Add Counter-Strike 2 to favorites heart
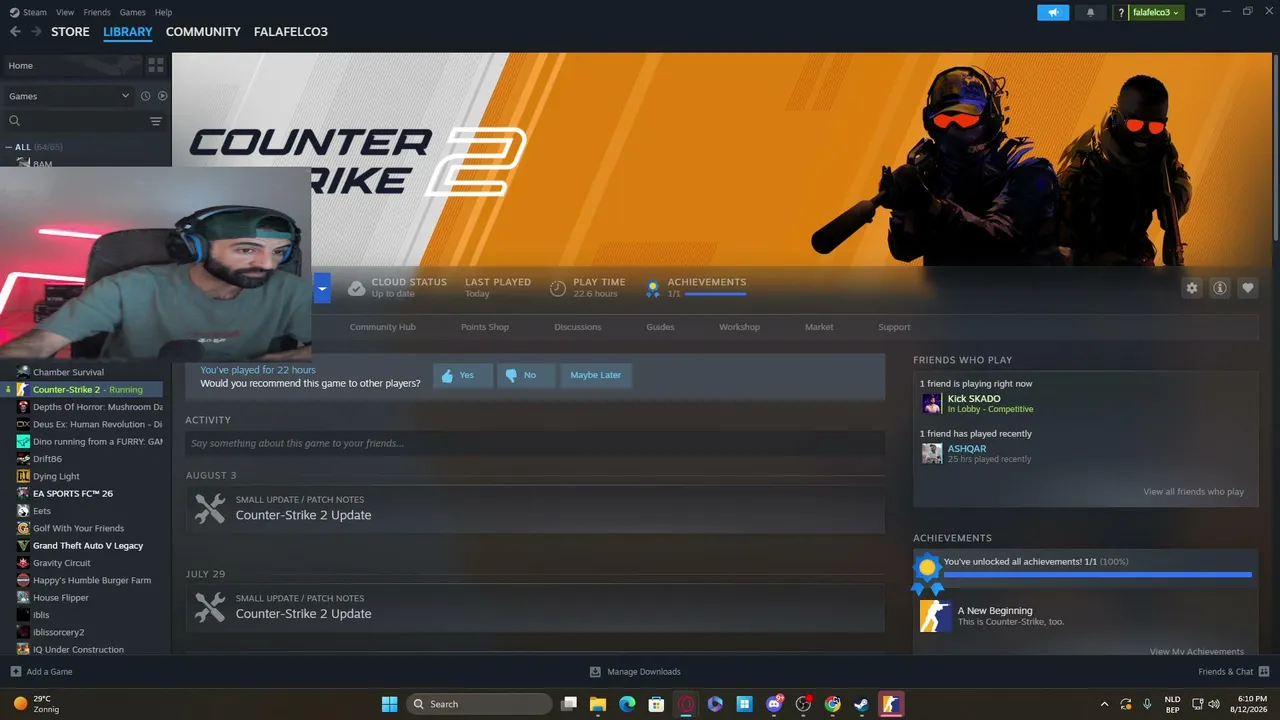This screenshot has height=720, width=1280. (x=1248, y=288)
